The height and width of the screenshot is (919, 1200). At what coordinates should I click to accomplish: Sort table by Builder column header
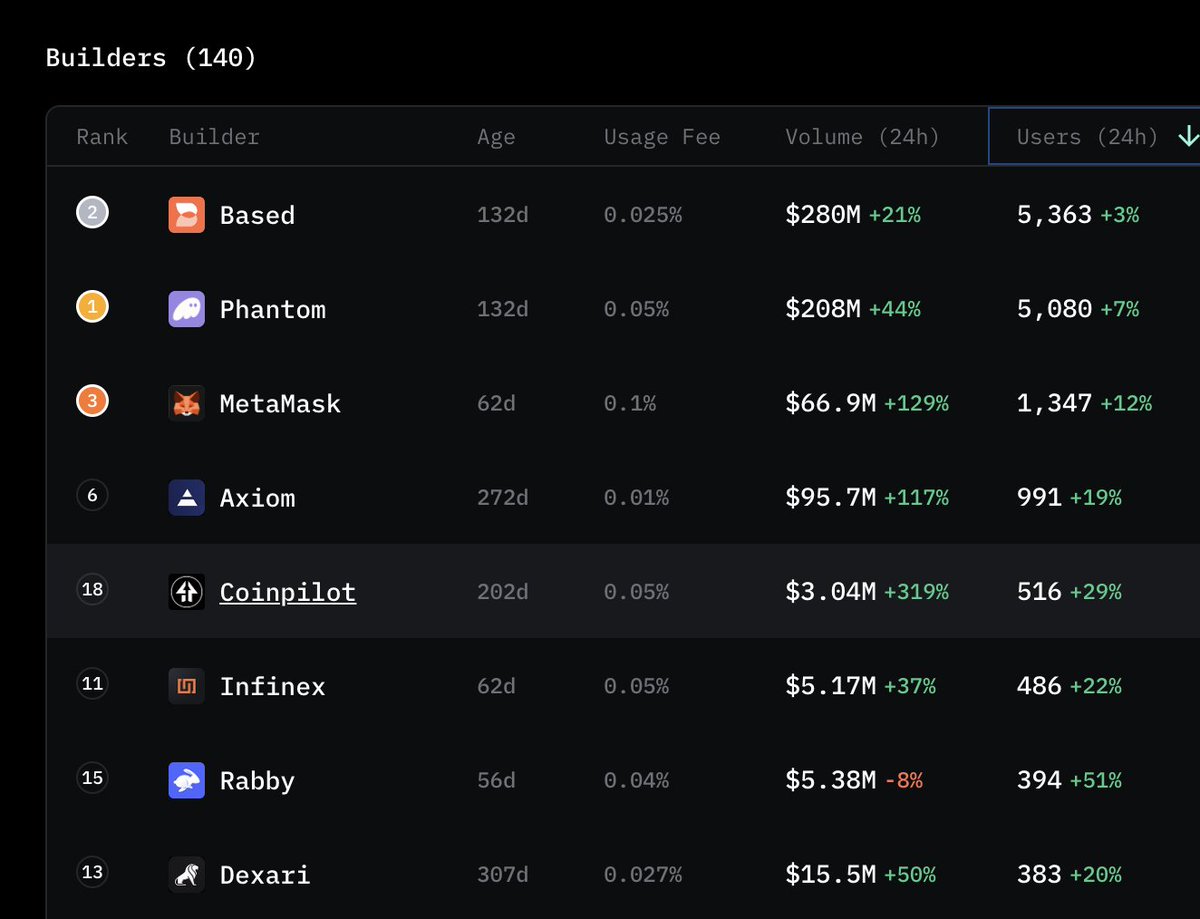(x=214, y=137)
